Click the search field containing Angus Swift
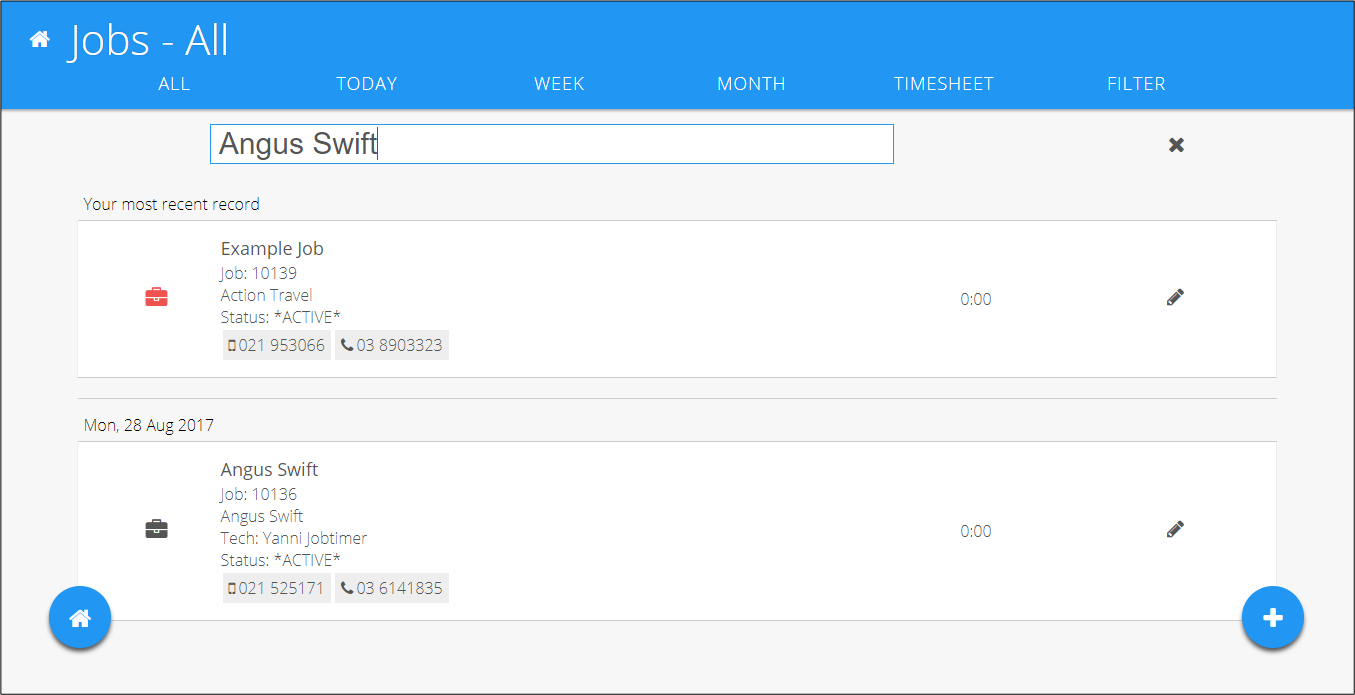 click(x=551, y=144)
